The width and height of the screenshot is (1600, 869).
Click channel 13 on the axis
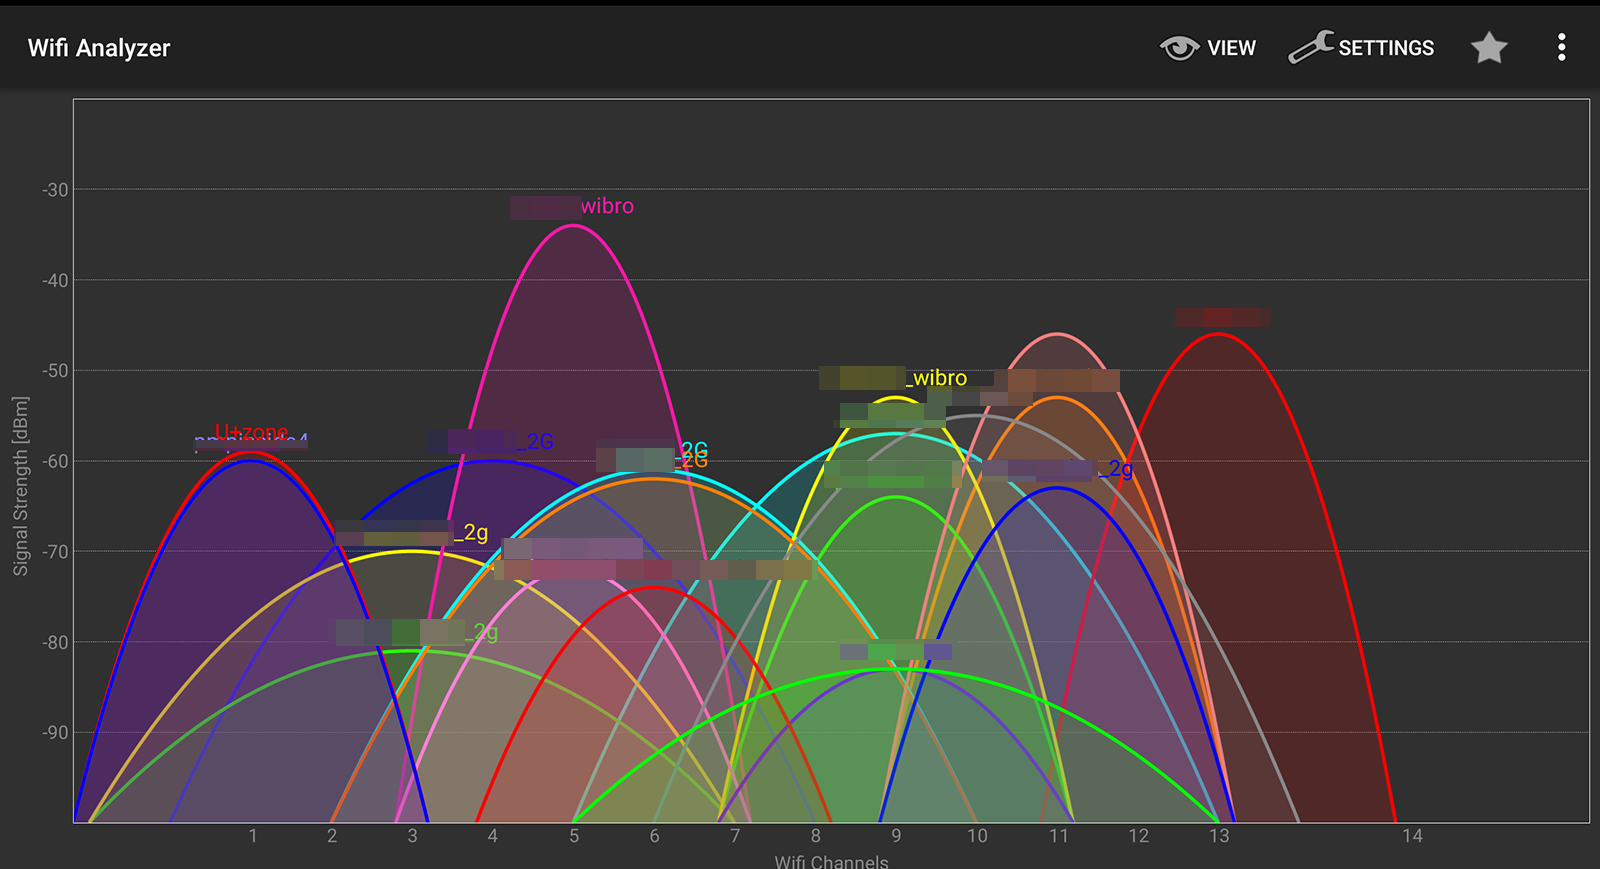(1219, 836)
